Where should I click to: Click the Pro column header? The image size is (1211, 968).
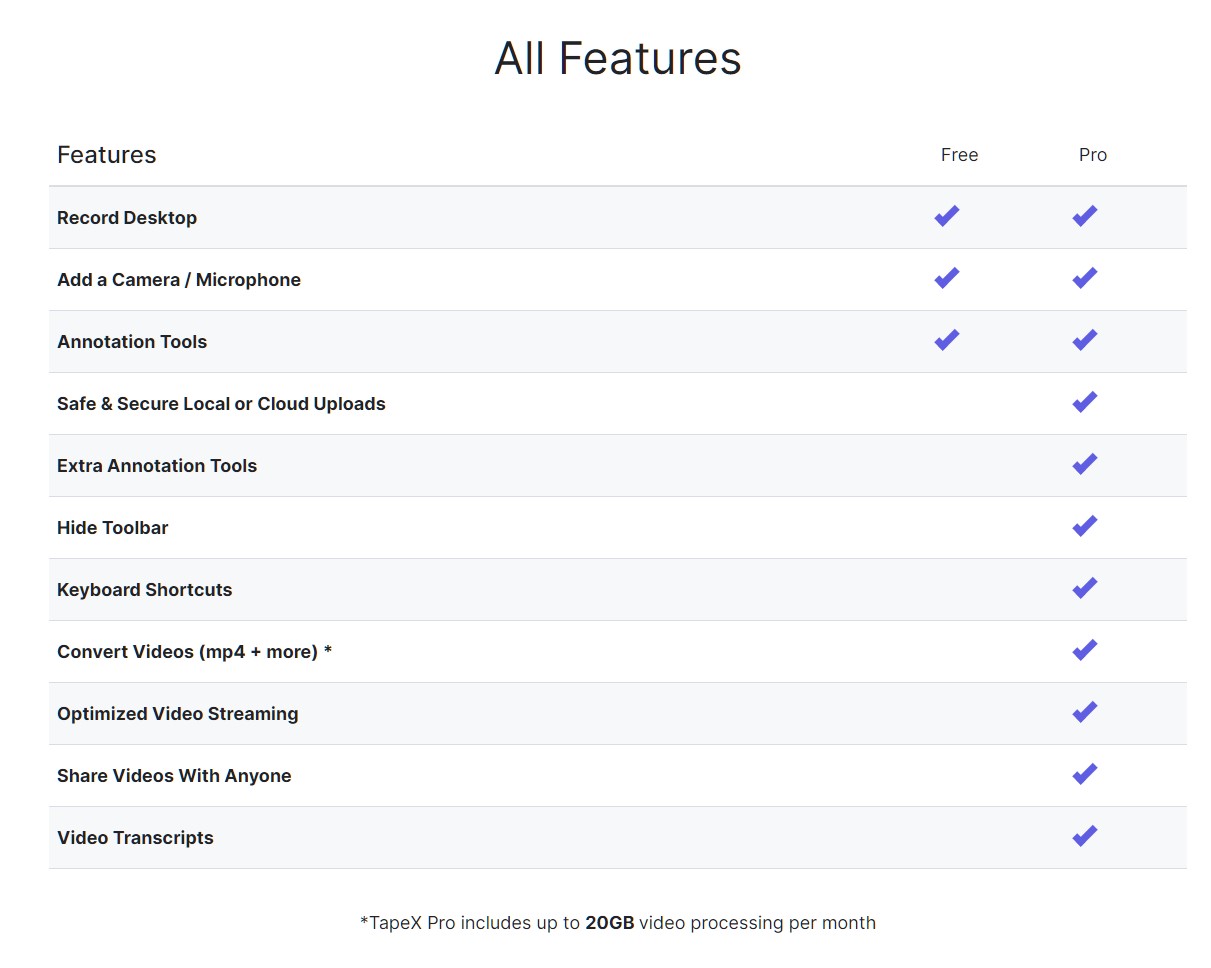pos(1092,155)
